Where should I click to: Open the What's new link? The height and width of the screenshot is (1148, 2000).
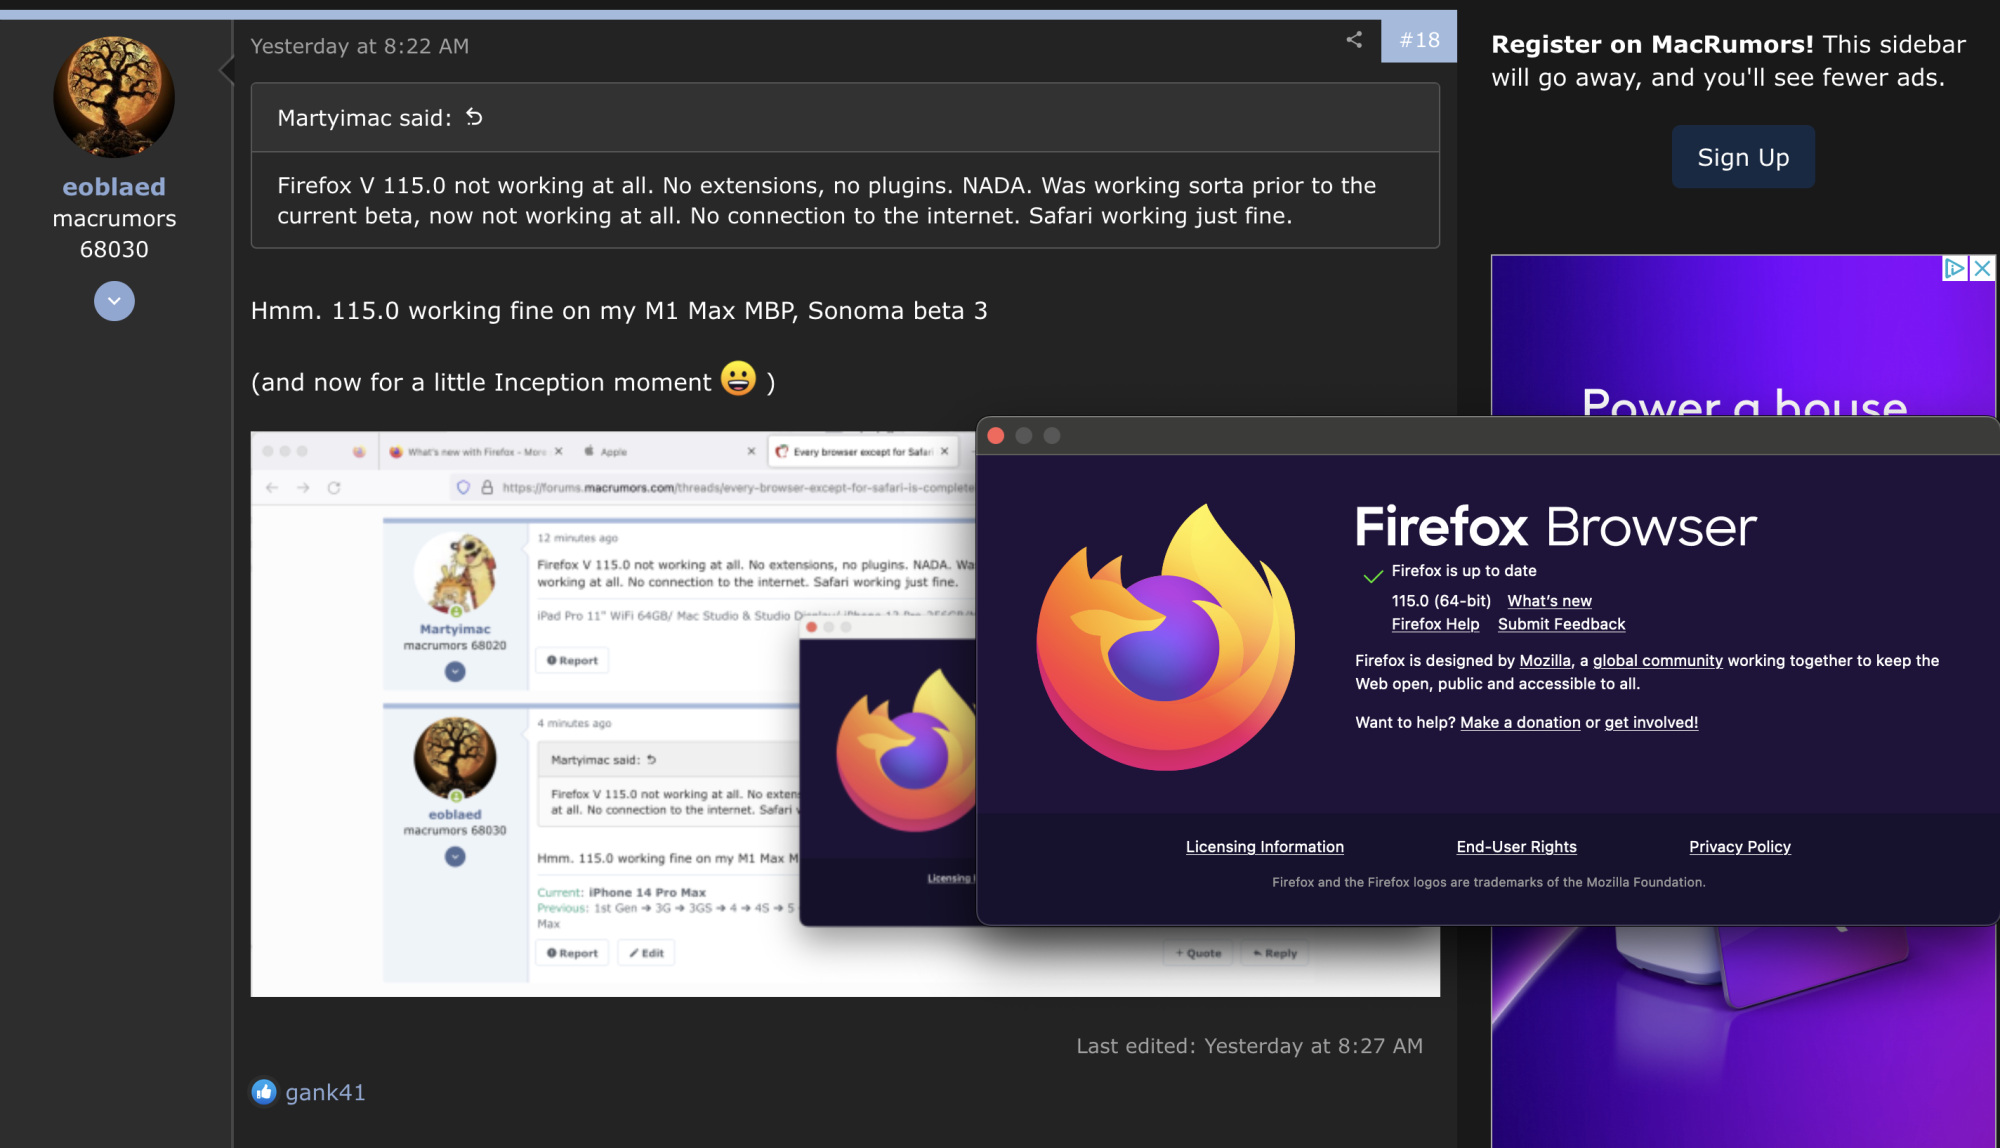click(1549, 601)
